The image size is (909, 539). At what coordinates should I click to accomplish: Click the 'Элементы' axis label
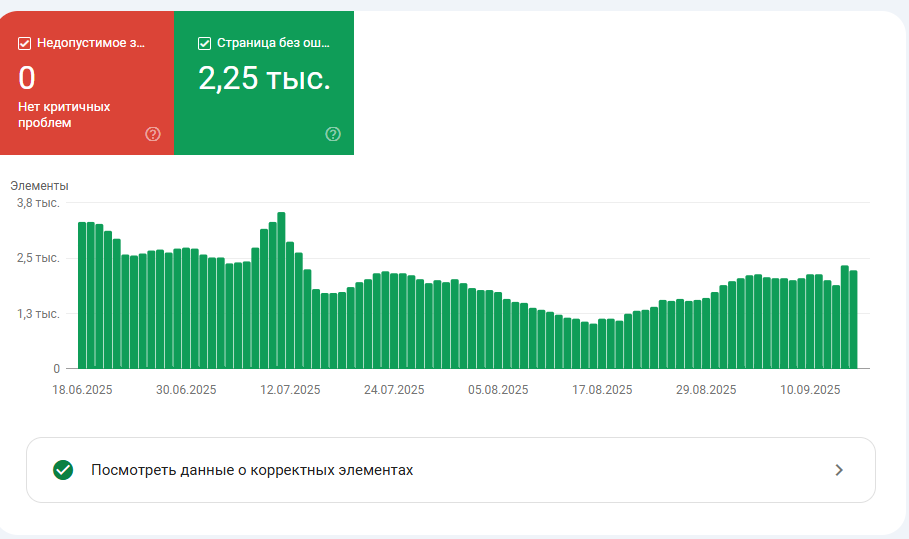click(x=39, y=186)
